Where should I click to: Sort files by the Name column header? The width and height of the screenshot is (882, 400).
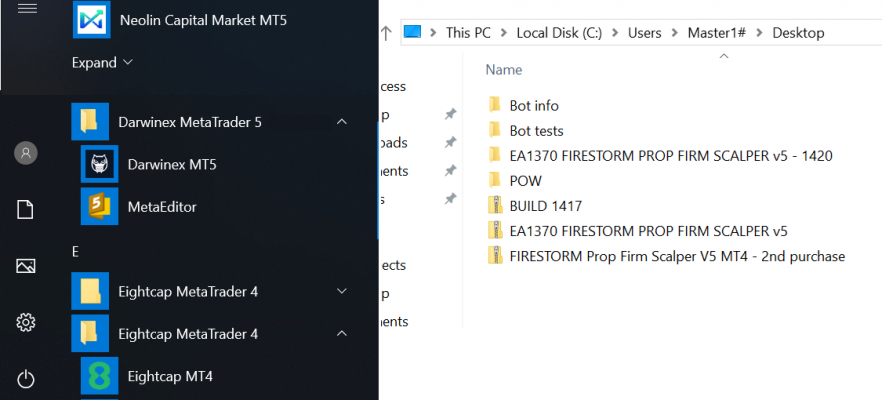[504, 70]
